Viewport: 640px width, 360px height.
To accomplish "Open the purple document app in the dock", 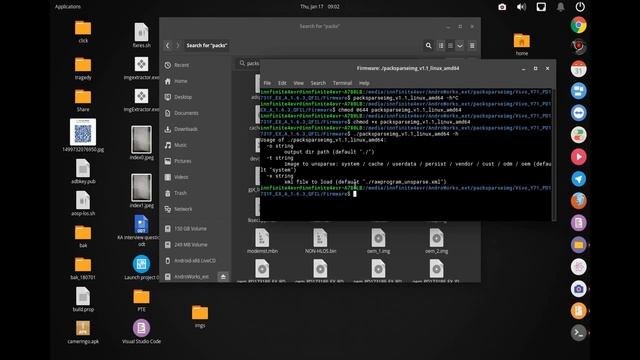I will pyautogui.click(x=578, y=223).
